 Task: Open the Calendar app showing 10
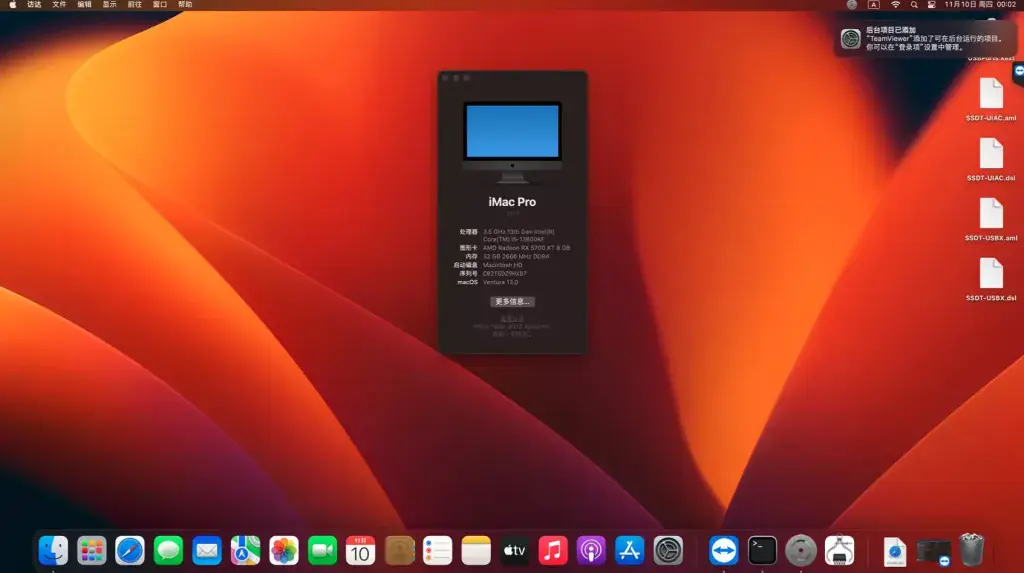tap(360, 551)
